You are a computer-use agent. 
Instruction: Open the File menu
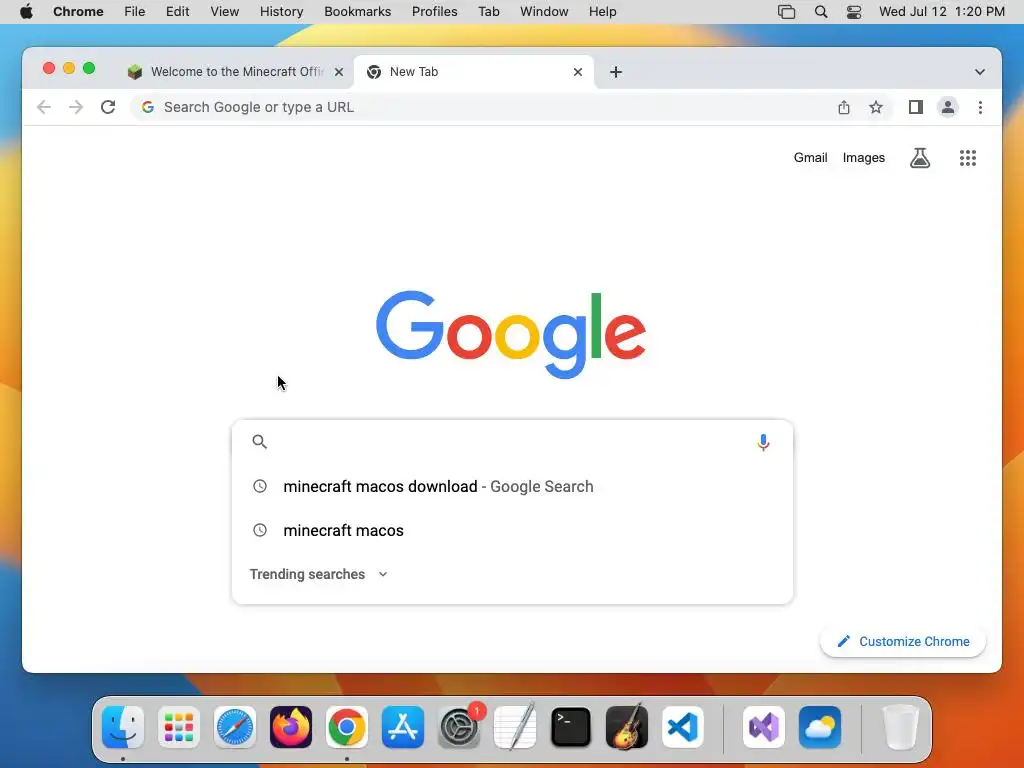coord(135,12)
